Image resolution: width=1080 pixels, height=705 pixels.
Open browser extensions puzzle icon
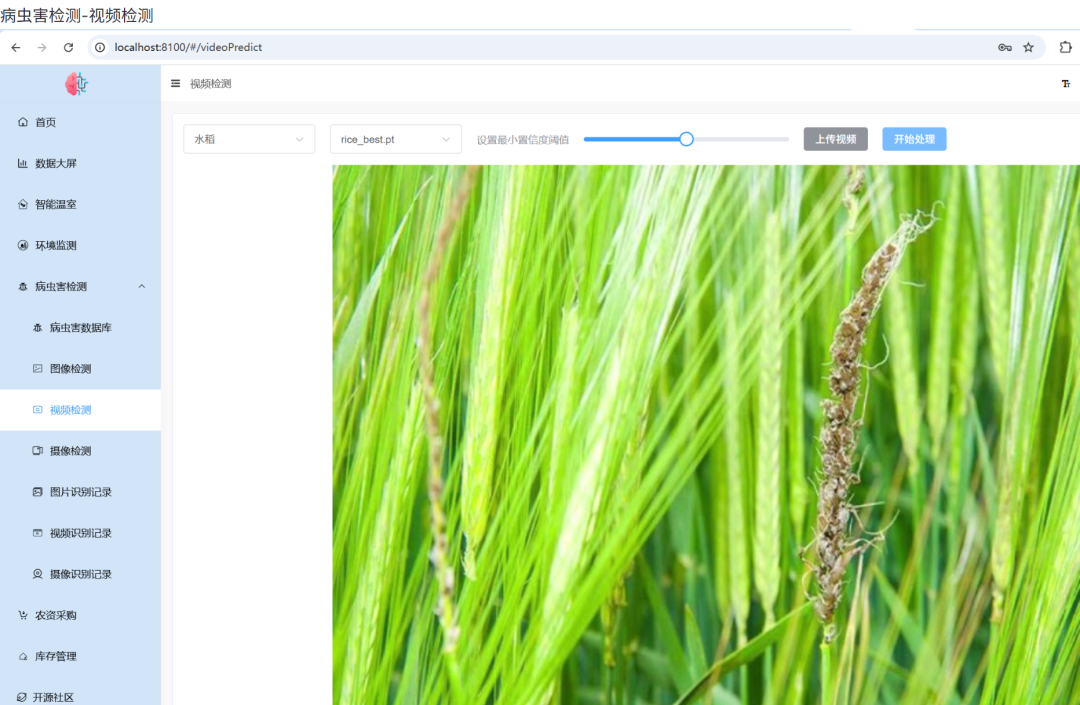click(x=1066, y=48)
